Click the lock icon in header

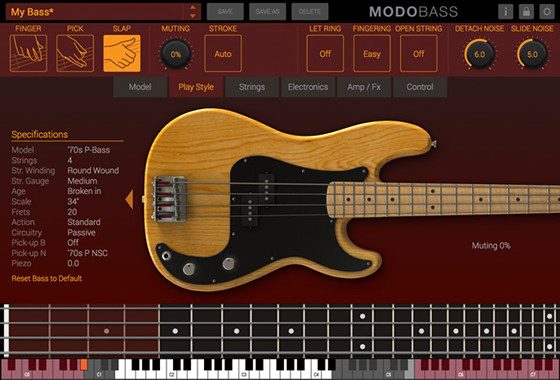pos(526,12)
